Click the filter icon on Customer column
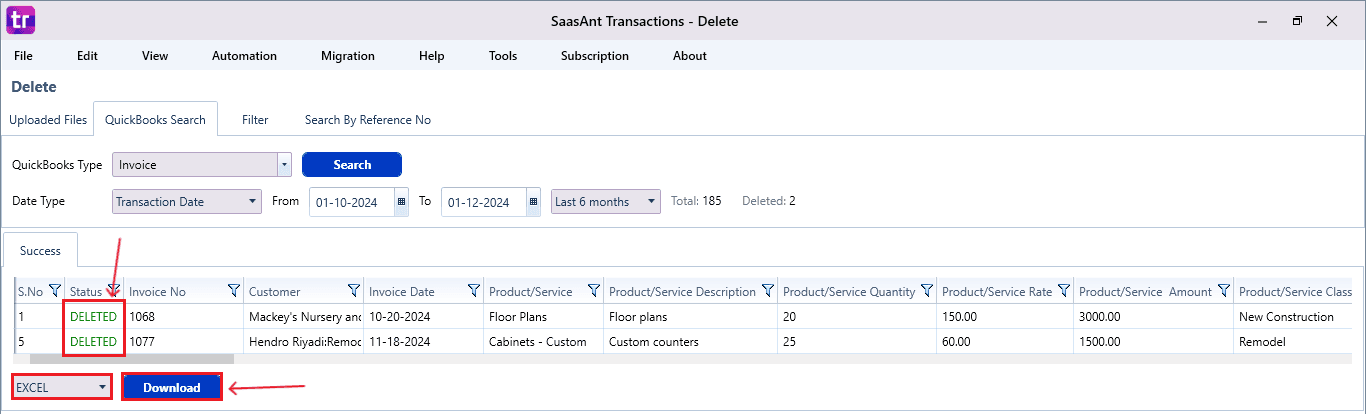Image resolution: width=1366 pixels, height=414 pixels. [x=353, y=291]
